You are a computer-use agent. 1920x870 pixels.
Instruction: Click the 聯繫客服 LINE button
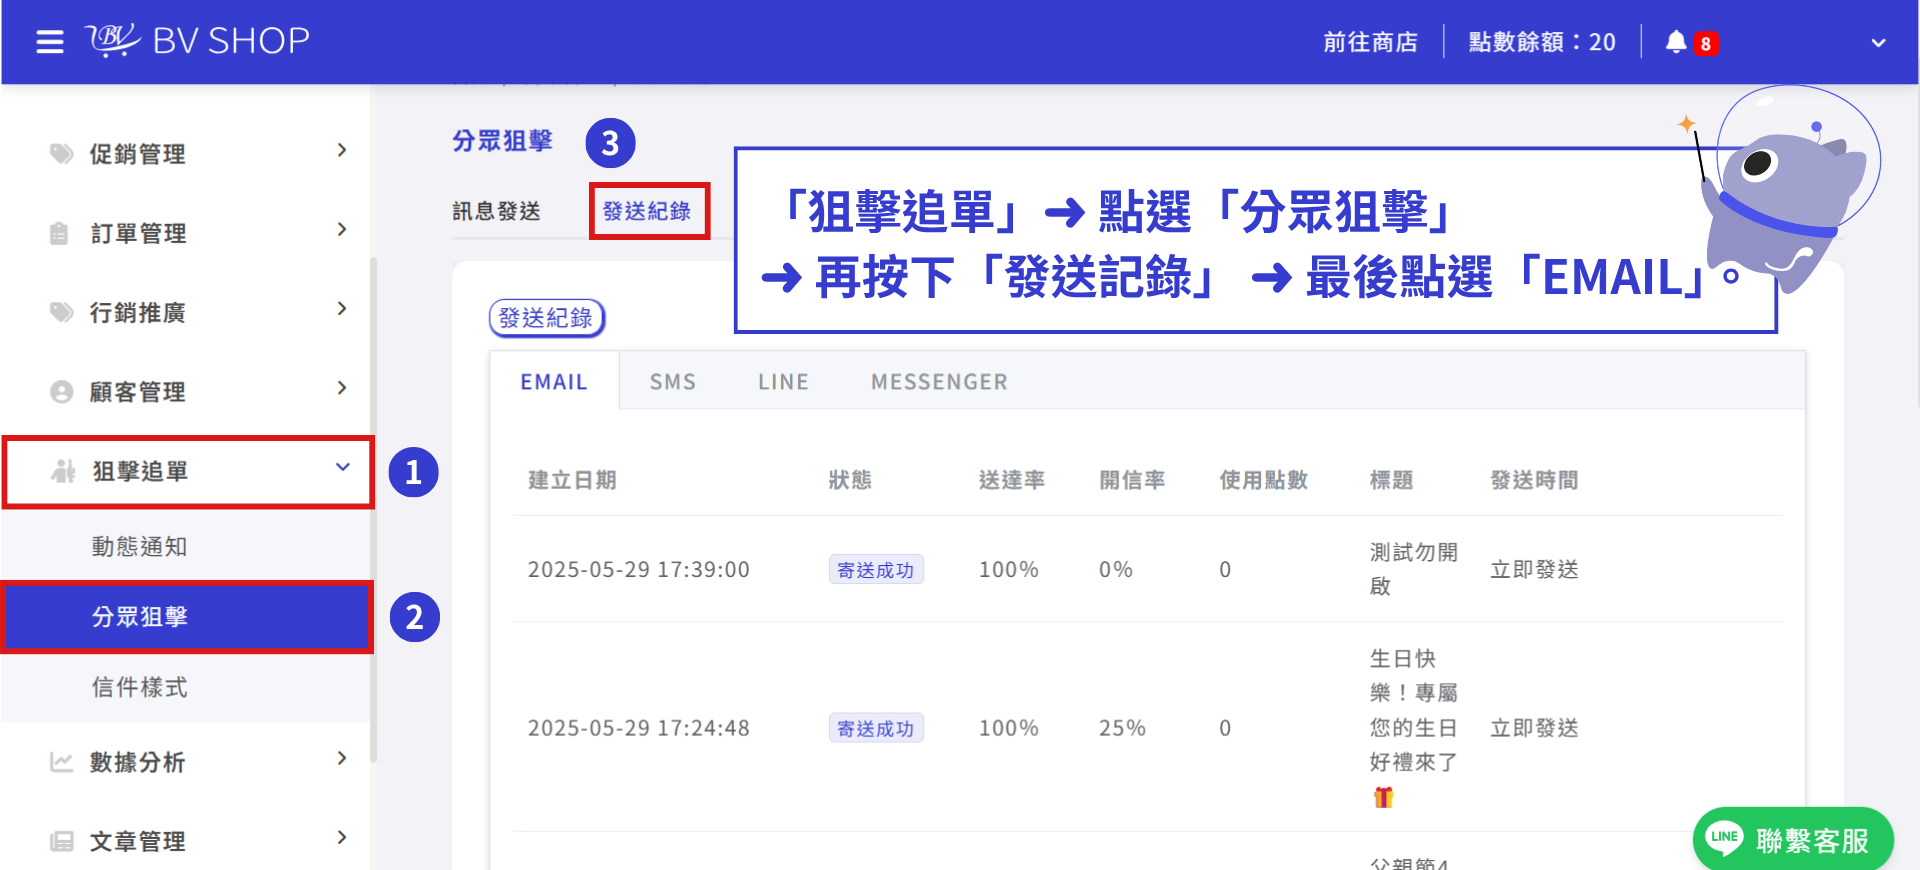[1793, 839]
